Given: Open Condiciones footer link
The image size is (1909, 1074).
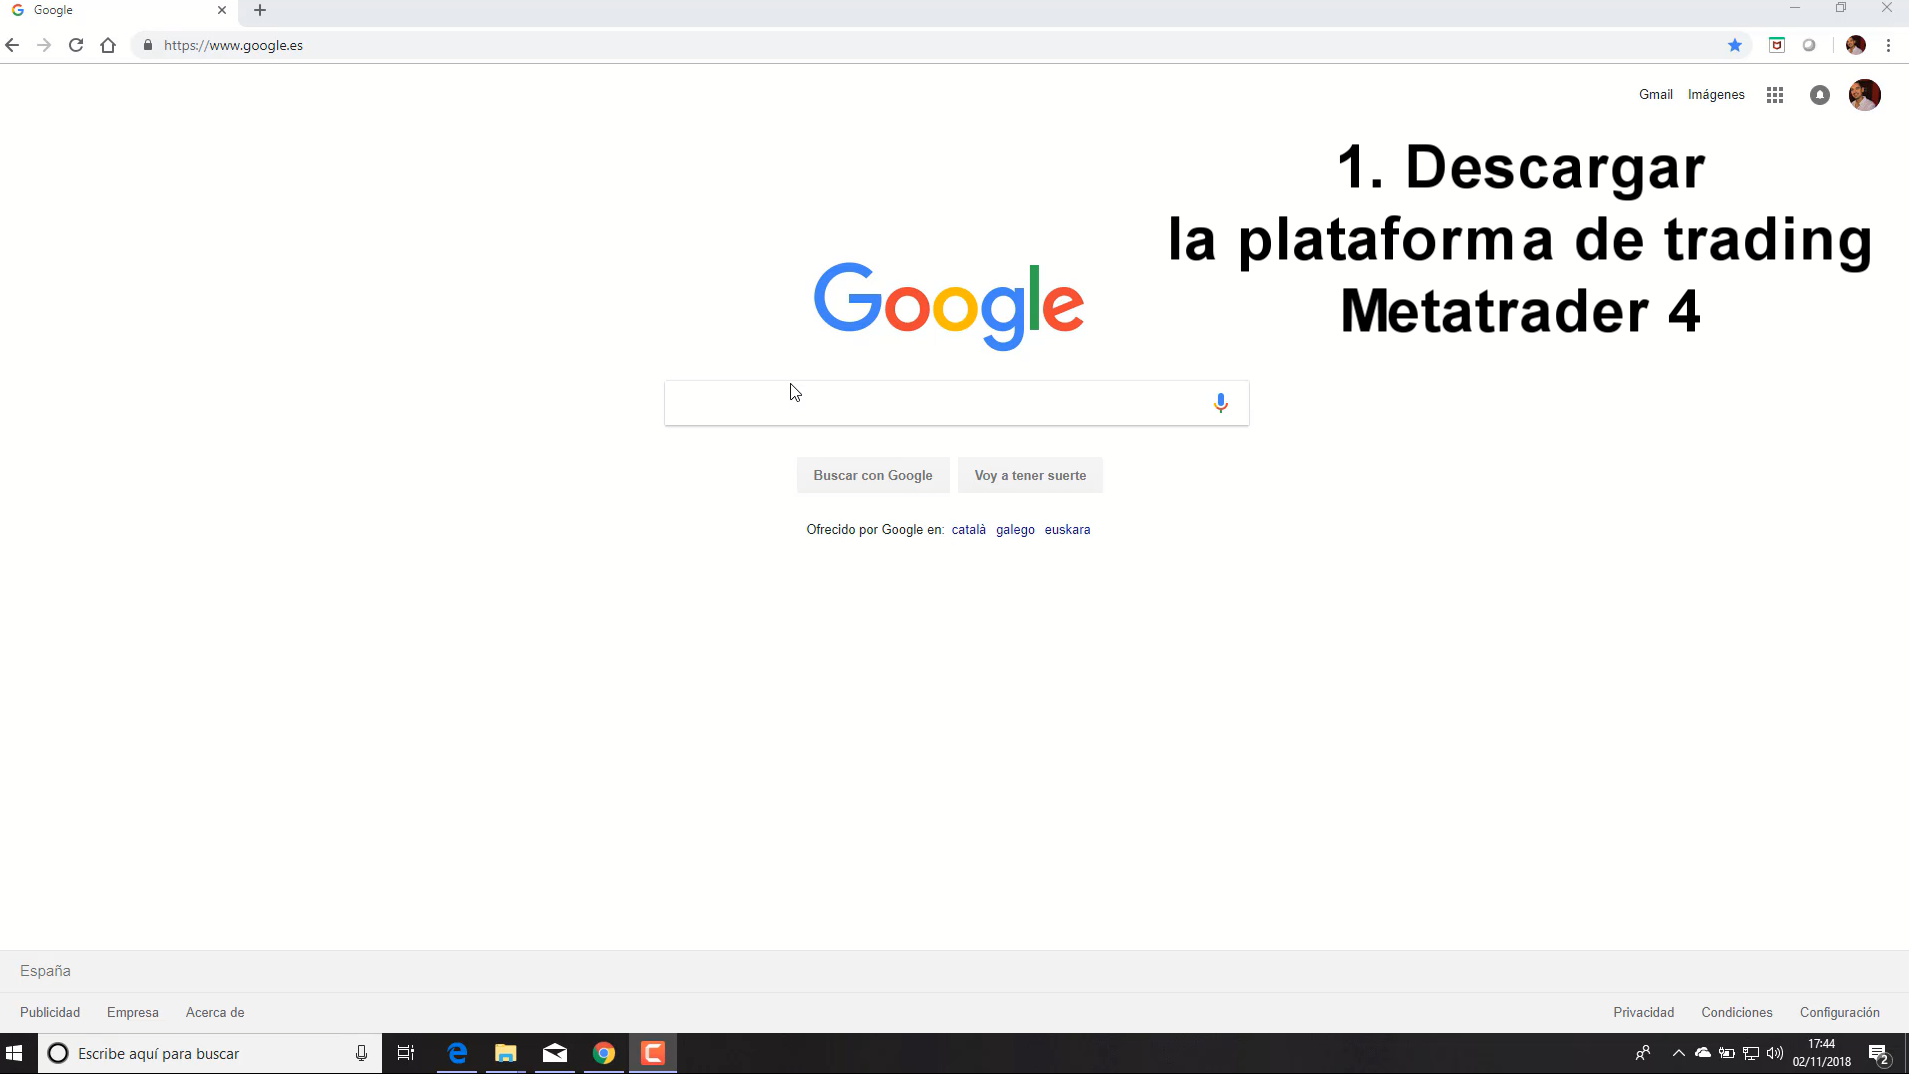Looking at the screenshot, I should [x=1737, y=1012].
